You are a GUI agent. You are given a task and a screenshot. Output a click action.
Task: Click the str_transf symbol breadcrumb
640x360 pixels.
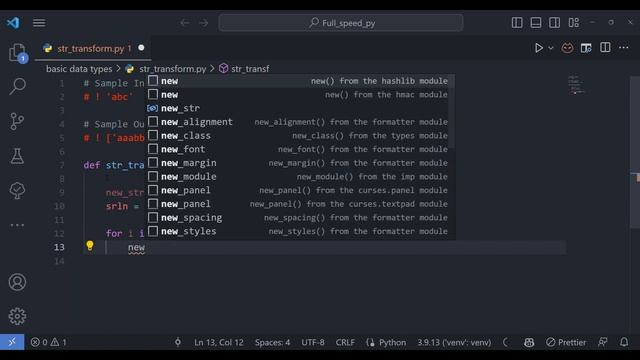(x=250, y=69)
